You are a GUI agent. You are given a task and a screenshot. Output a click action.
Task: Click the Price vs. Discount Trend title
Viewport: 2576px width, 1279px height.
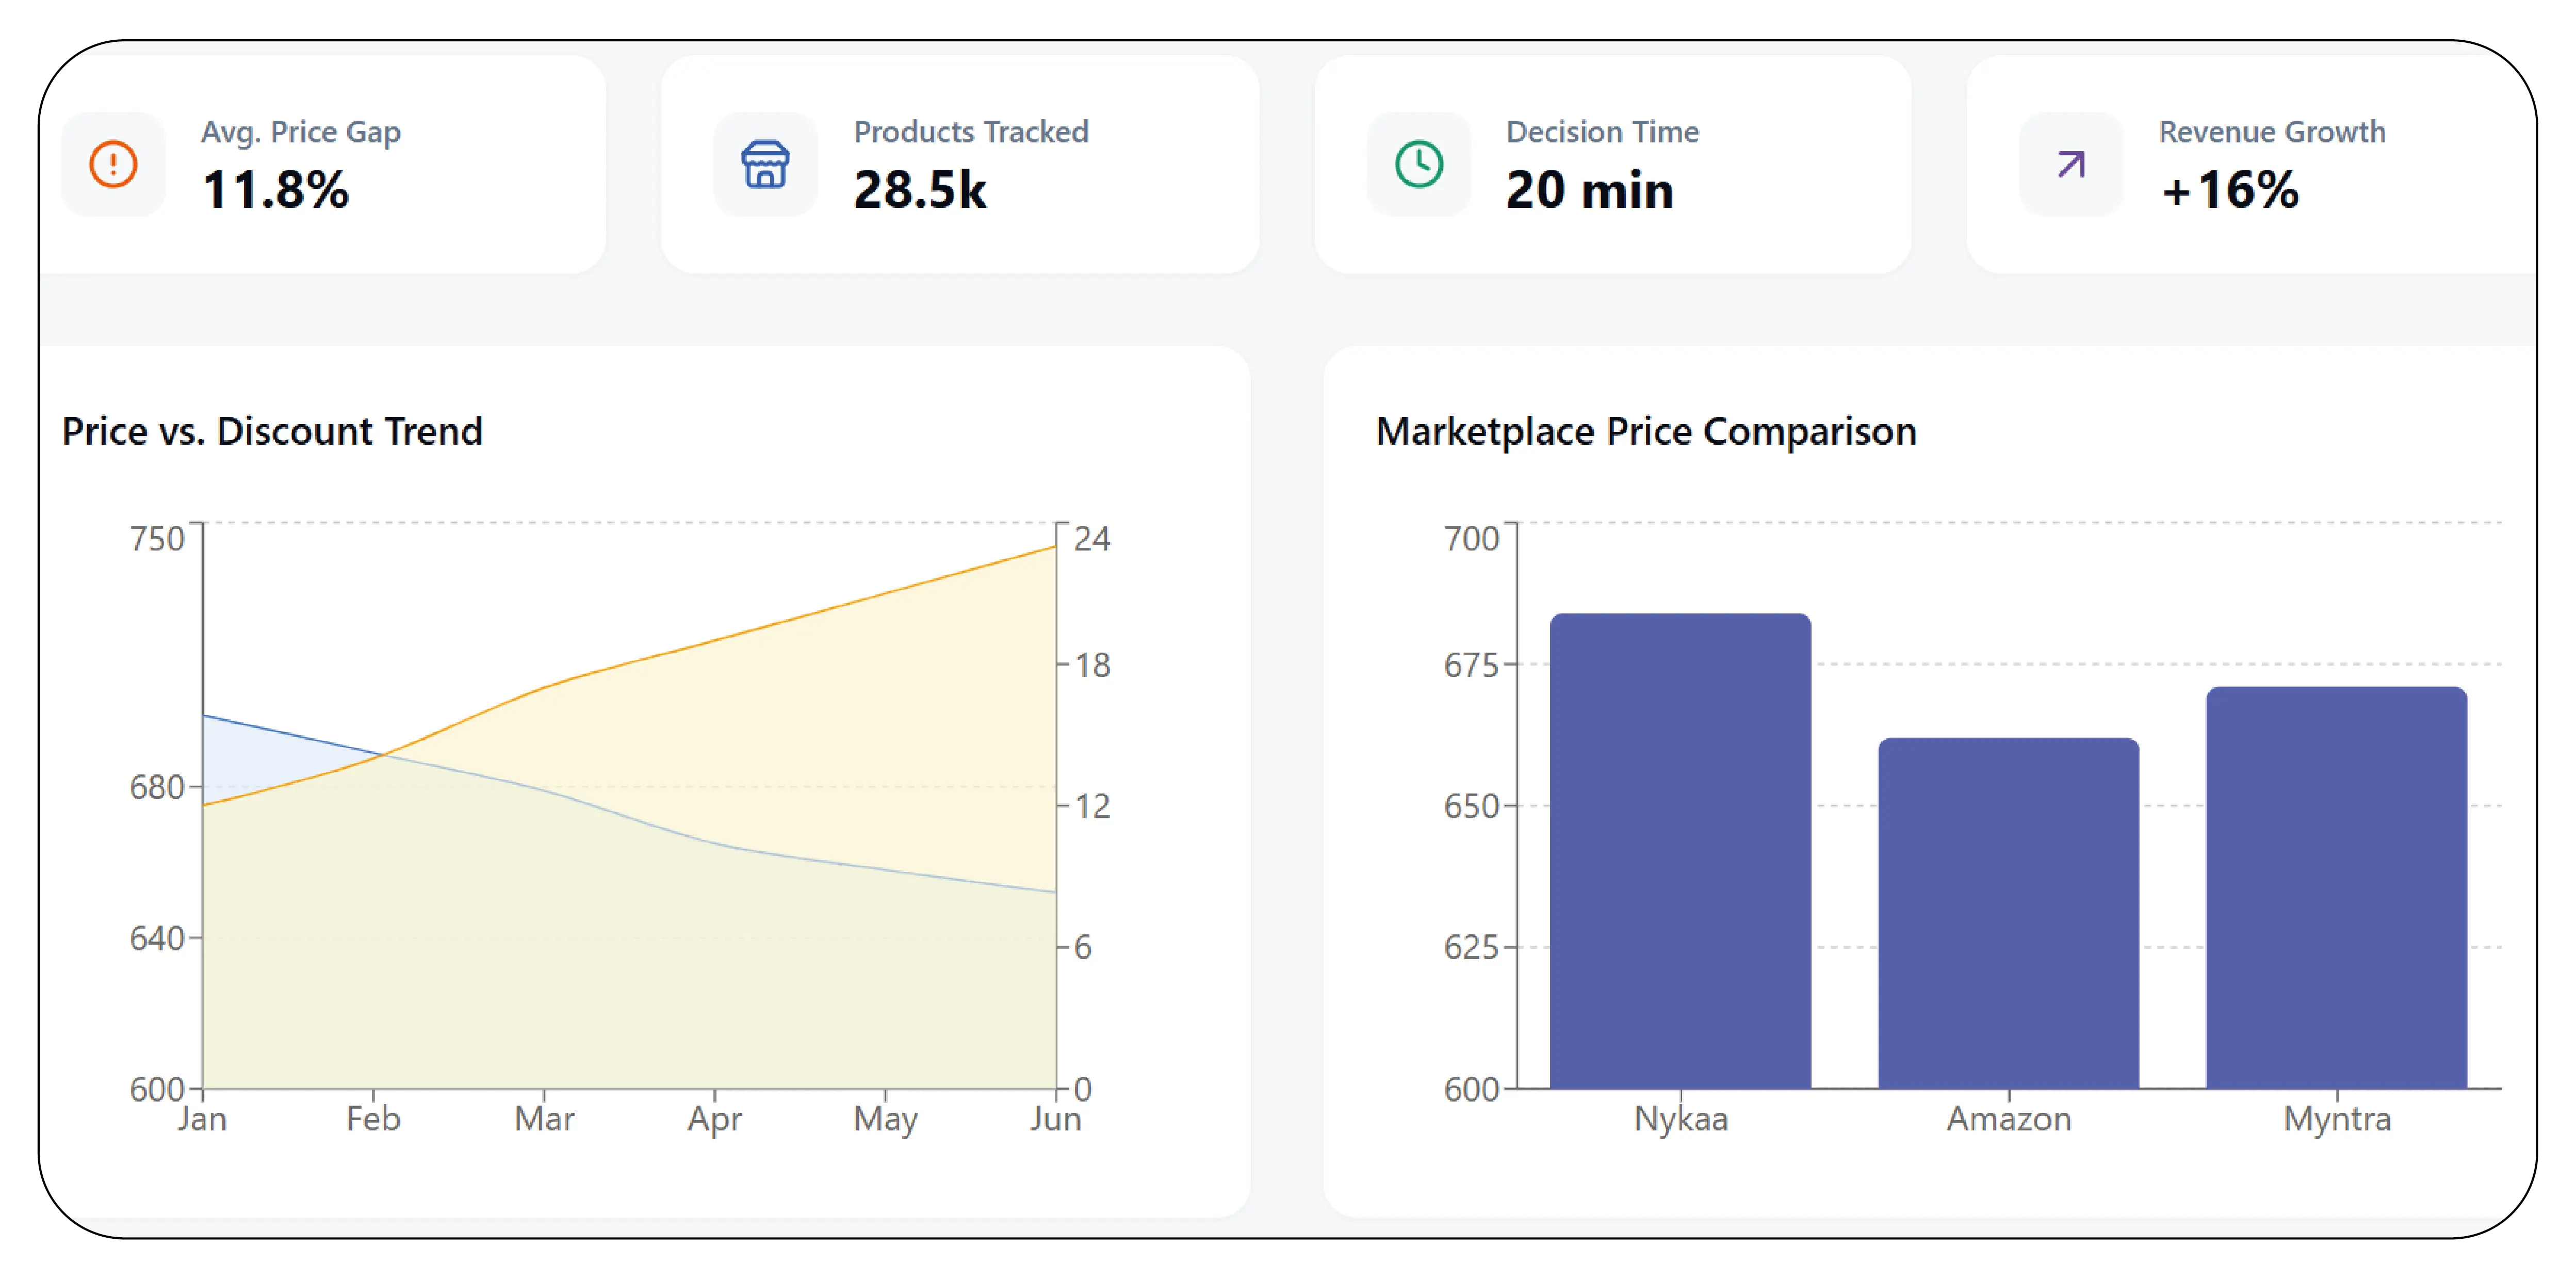click(x=272, y=432)
